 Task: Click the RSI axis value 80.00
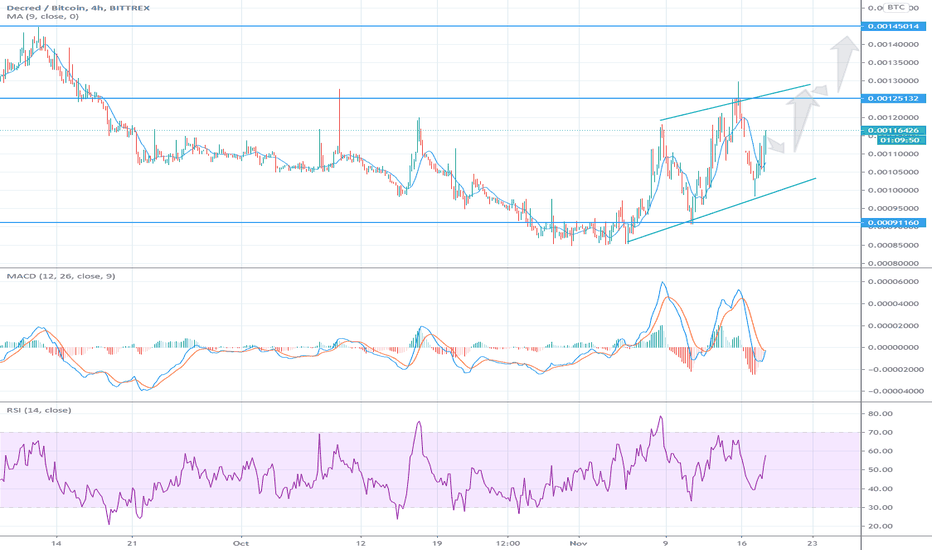880,413
